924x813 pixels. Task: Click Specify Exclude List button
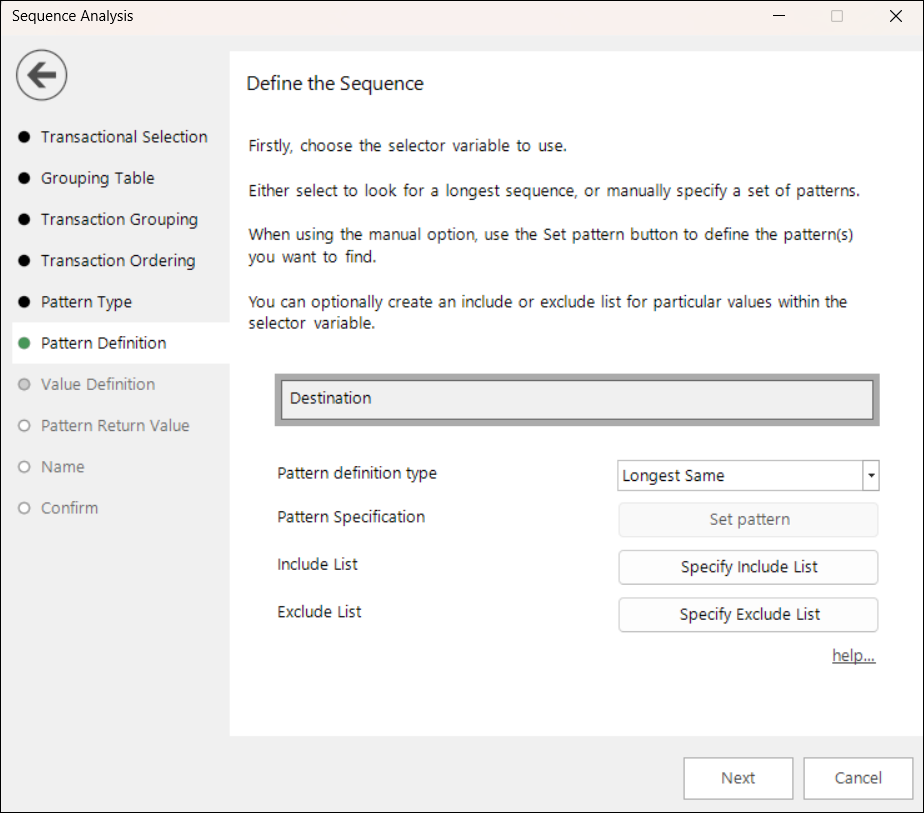pos(748,614)
